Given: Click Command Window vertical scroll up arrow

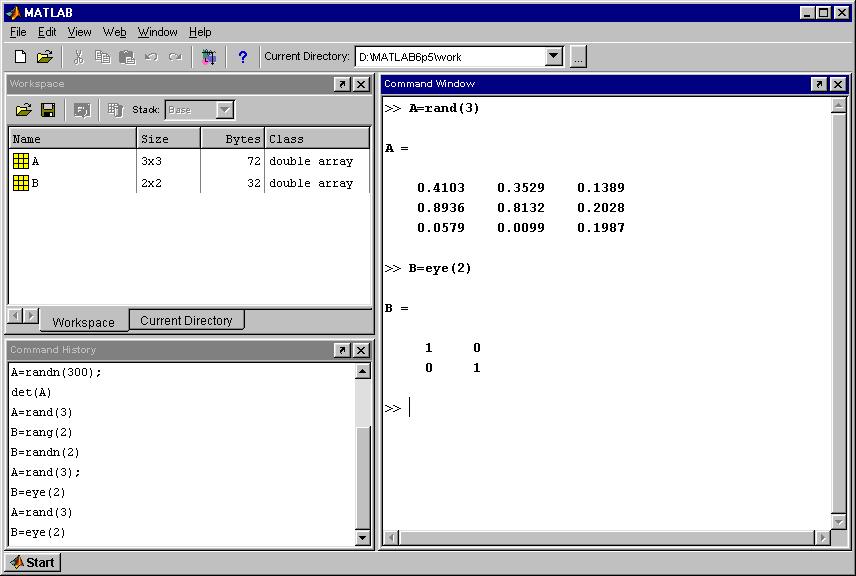Looking at the screenshot, I should click(839, 105).
